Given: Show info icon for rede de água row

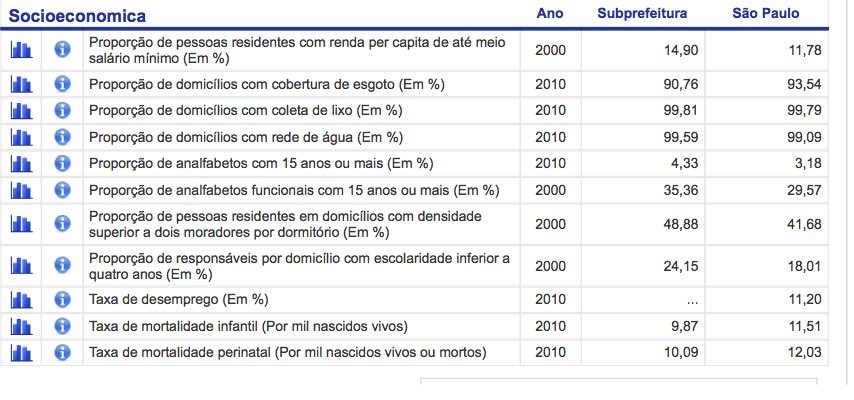Looking at the screenshot, I should tap(63, 137).
